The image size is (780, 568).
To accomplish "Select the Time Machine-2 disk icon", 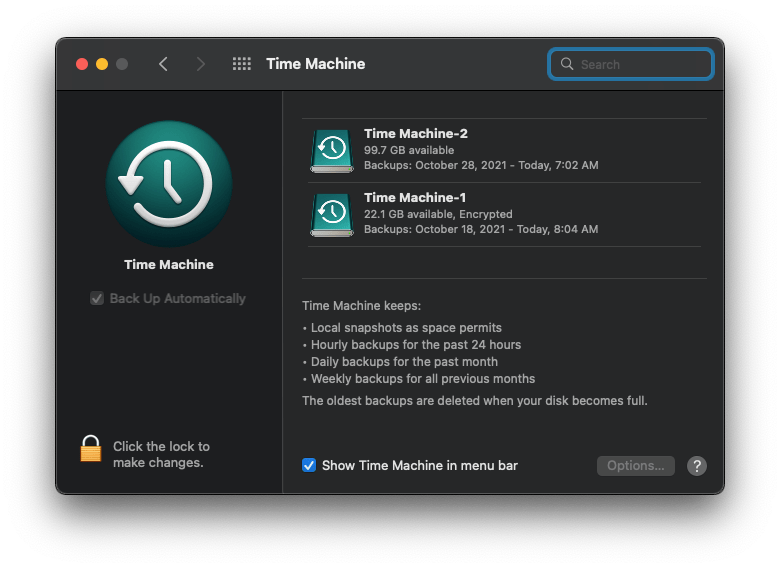I will 332,151.
